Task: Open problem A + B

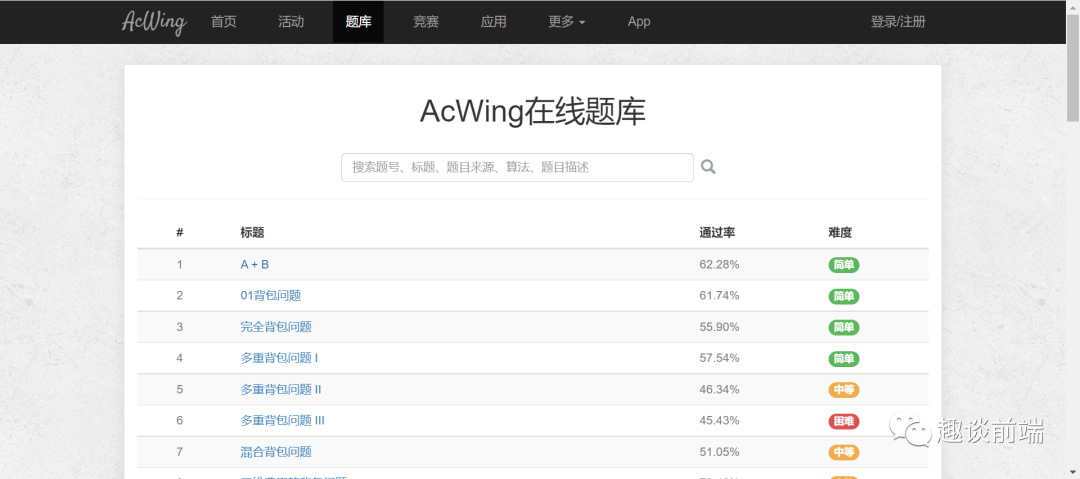Action: [255, 265]
